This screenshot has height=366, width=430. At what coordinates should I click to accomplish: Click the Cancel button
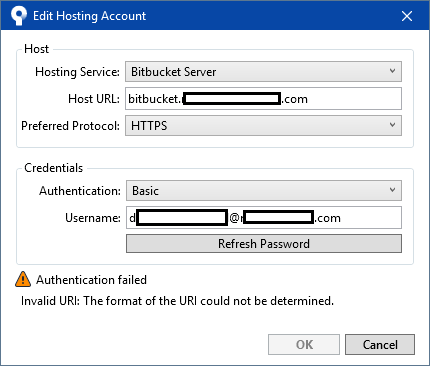[380, 344]
